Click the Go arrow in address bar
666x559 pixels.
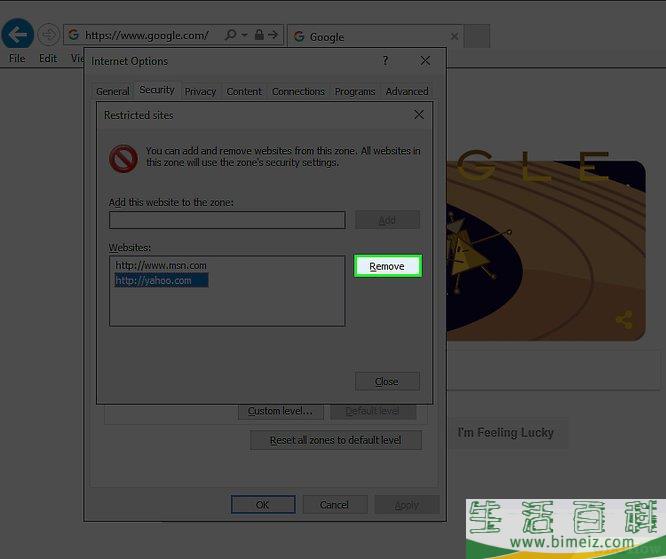pos(273,34)
